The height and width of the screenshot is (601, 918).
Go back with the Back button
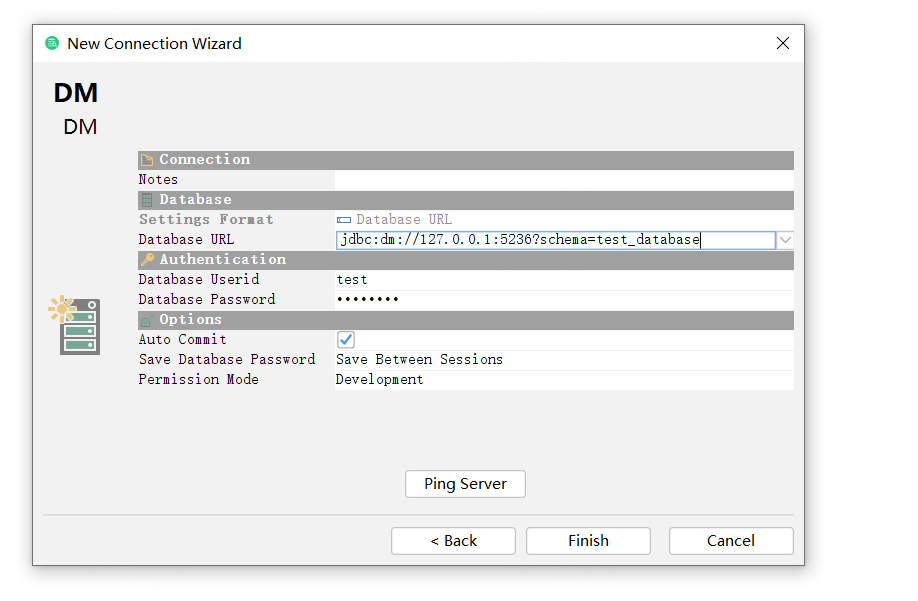tap(453, 541)
